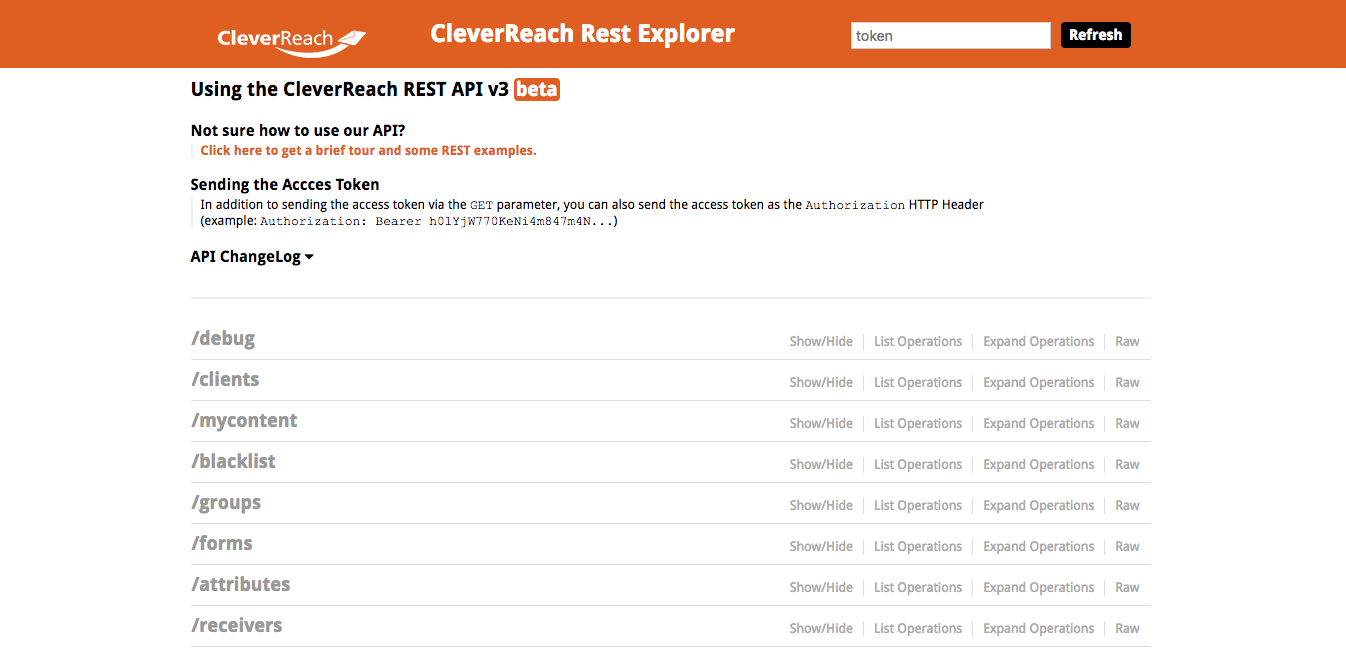Screen dimensions: 1346x652
Task: View Raw for /forms
Action: (1127, 546)
